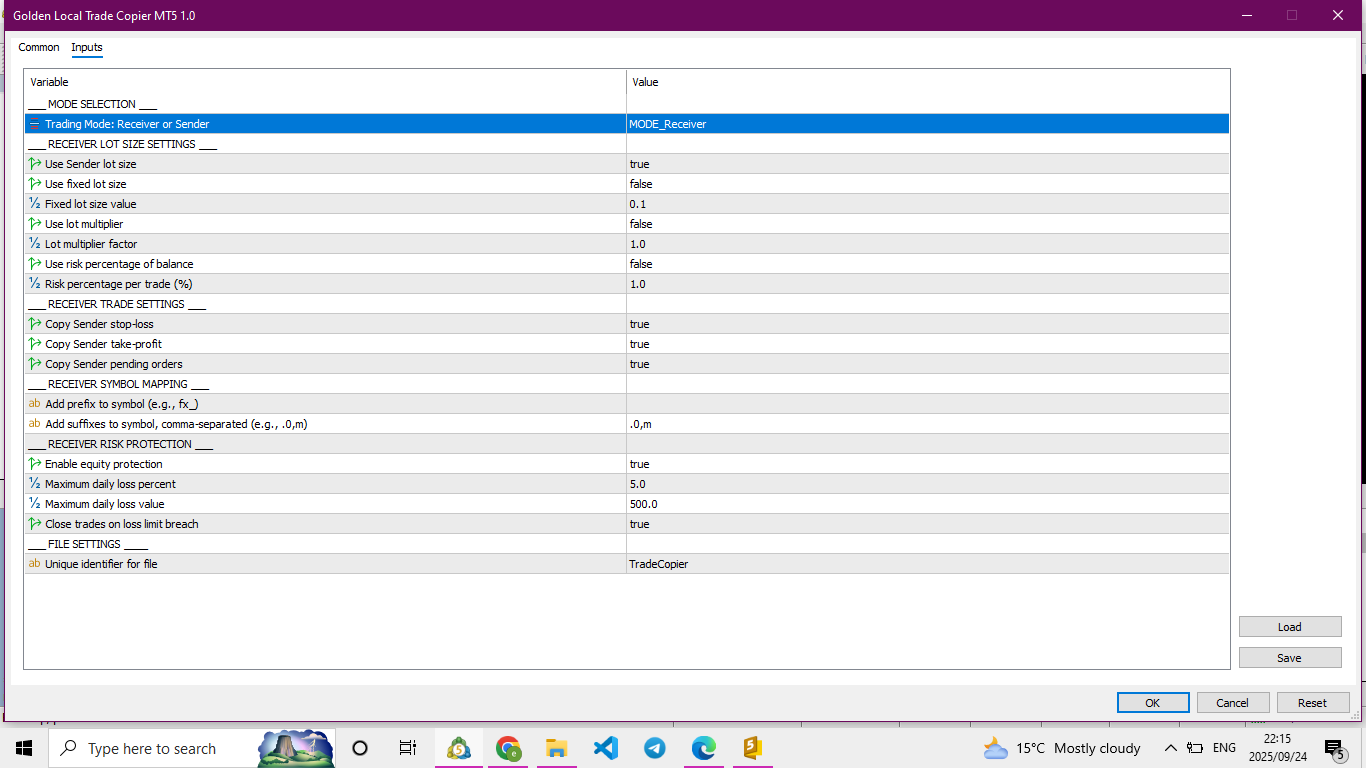Screen dimensions: 1366x768
Task: Toggle Copy Sender take-profit value
Action: (x=927, y=344)
